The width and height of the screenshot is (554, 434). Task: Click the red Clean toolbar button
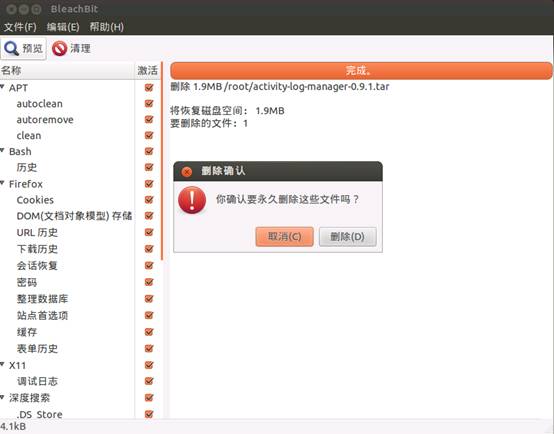pos(71,48)
